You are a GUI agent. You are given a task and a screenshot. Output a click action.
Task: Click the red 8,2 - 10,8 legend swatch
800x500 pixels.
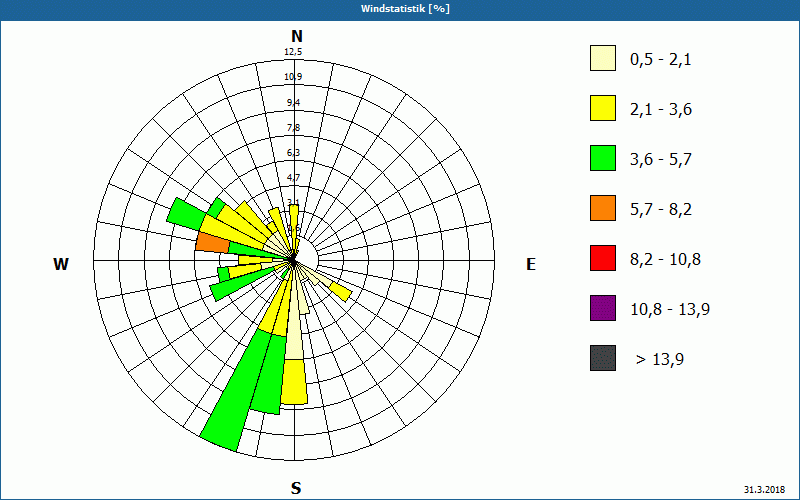603,258
